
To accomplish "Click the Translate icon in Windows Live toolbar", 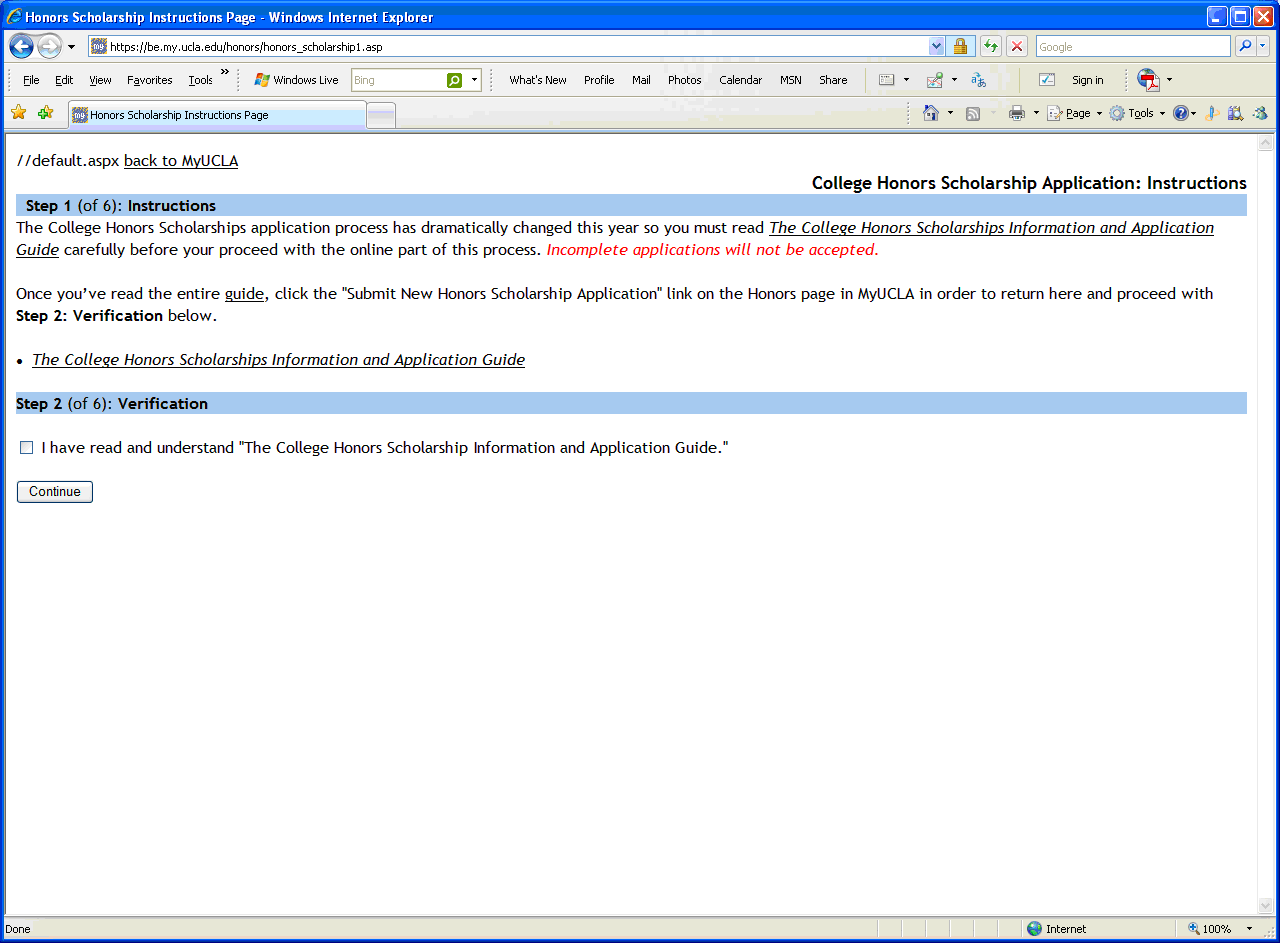I will 978,80.
